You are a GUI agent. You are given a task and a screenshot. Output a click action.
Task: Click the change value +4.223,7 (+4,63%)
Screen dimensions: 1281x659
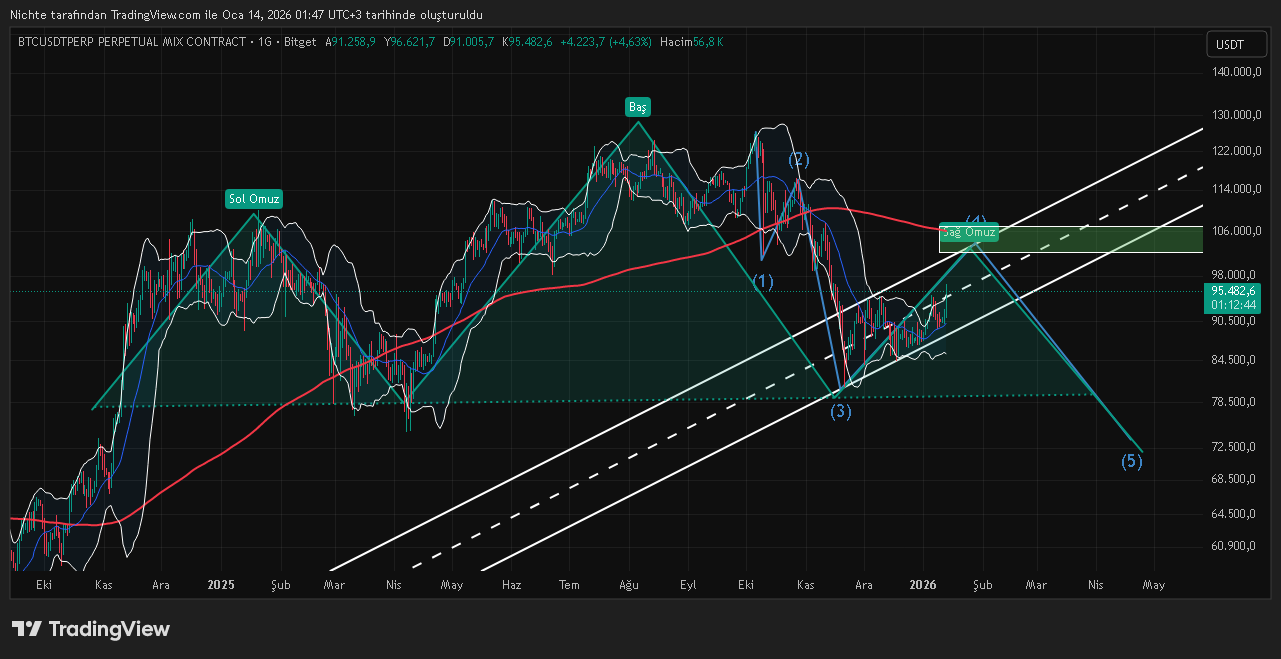tap(606, 42)
